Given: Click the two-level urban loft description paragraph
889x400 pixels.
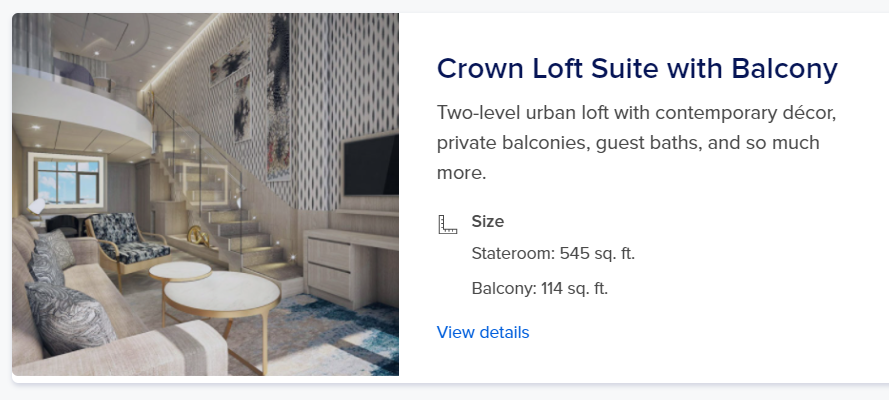Looking at the screenshot, I should (x=637, y=143).
